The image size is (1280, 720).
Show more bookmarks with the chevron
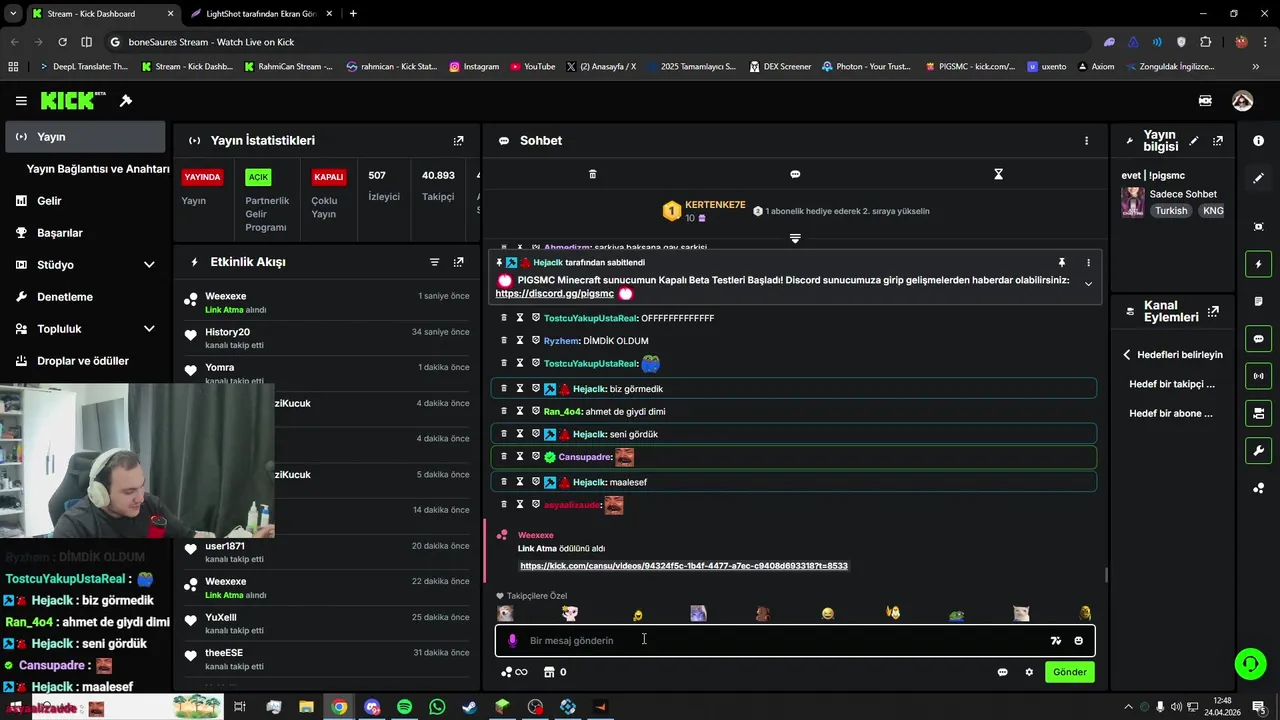(x=1255, y=67)
